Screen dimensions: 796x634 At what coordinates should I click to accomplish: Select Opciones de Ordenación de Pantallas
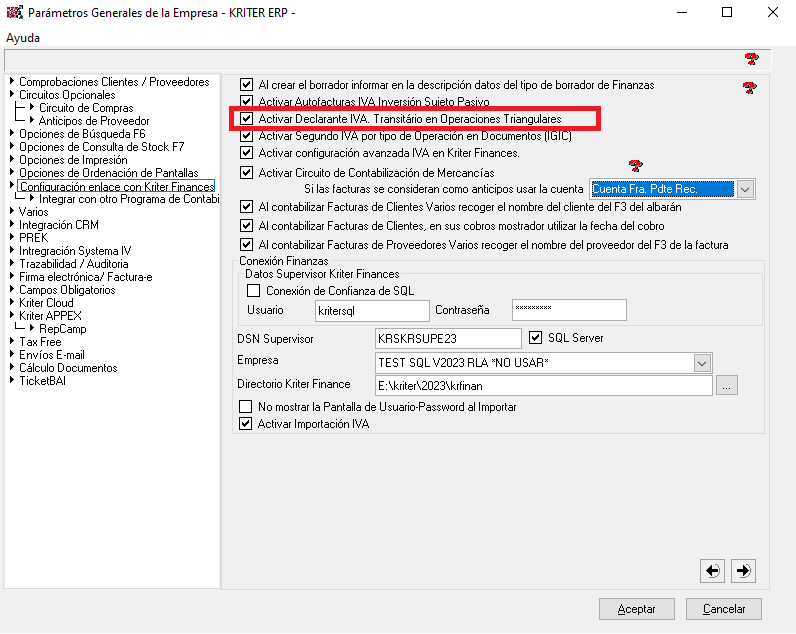click(109, 173)
